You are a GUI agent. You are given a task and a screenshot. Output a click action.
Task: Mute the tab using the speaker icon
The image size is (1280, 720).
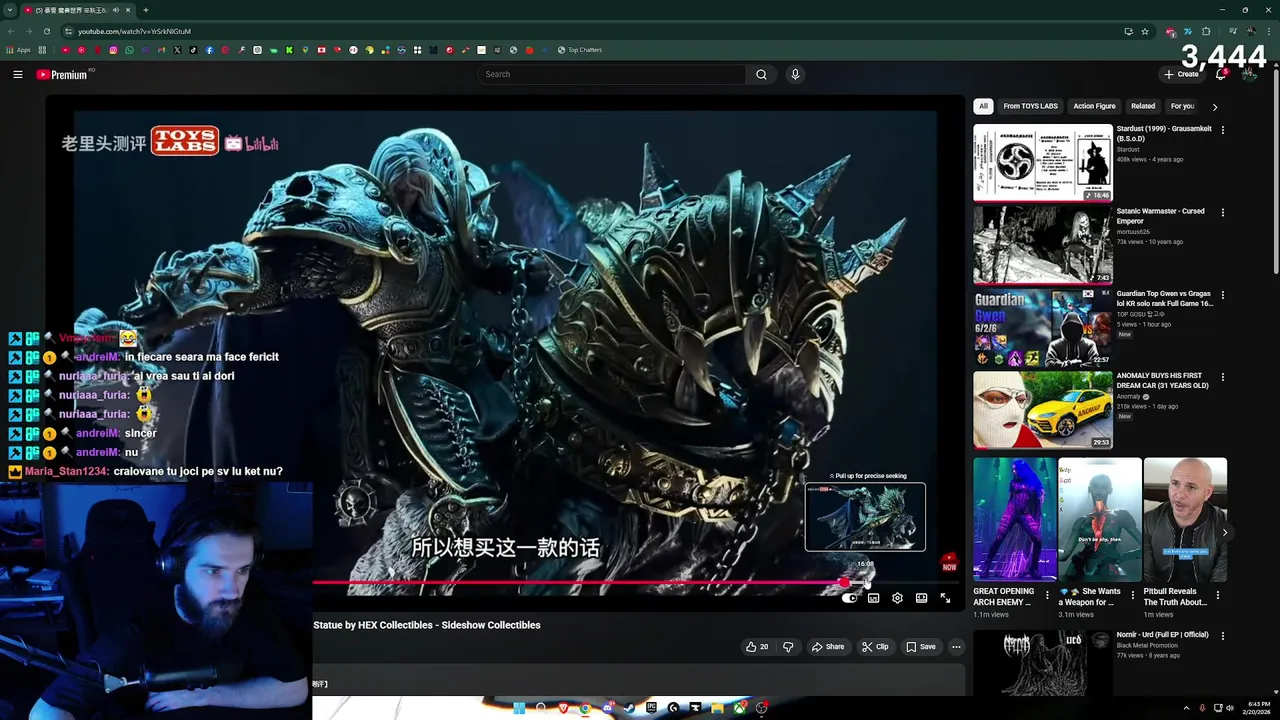[115, 10]
